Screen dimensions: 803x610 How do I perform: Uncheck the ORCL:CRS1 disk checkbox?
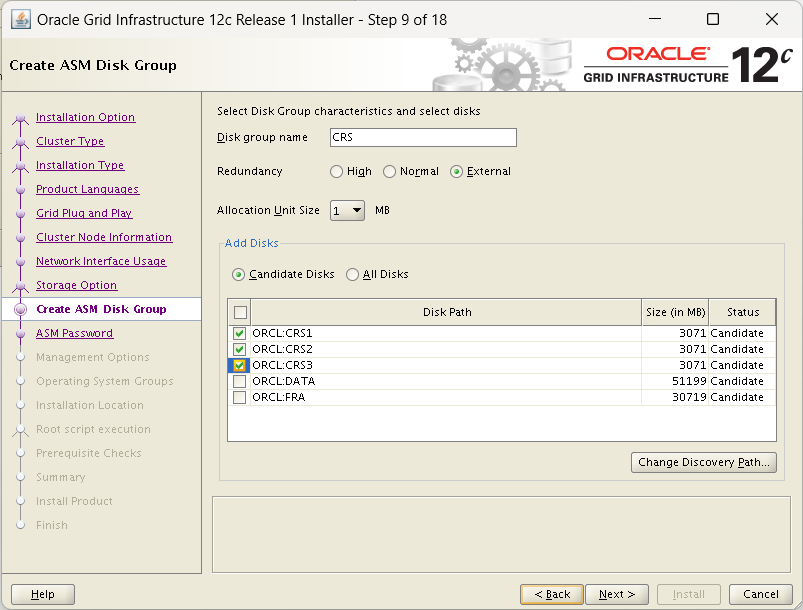coord(239,333)
